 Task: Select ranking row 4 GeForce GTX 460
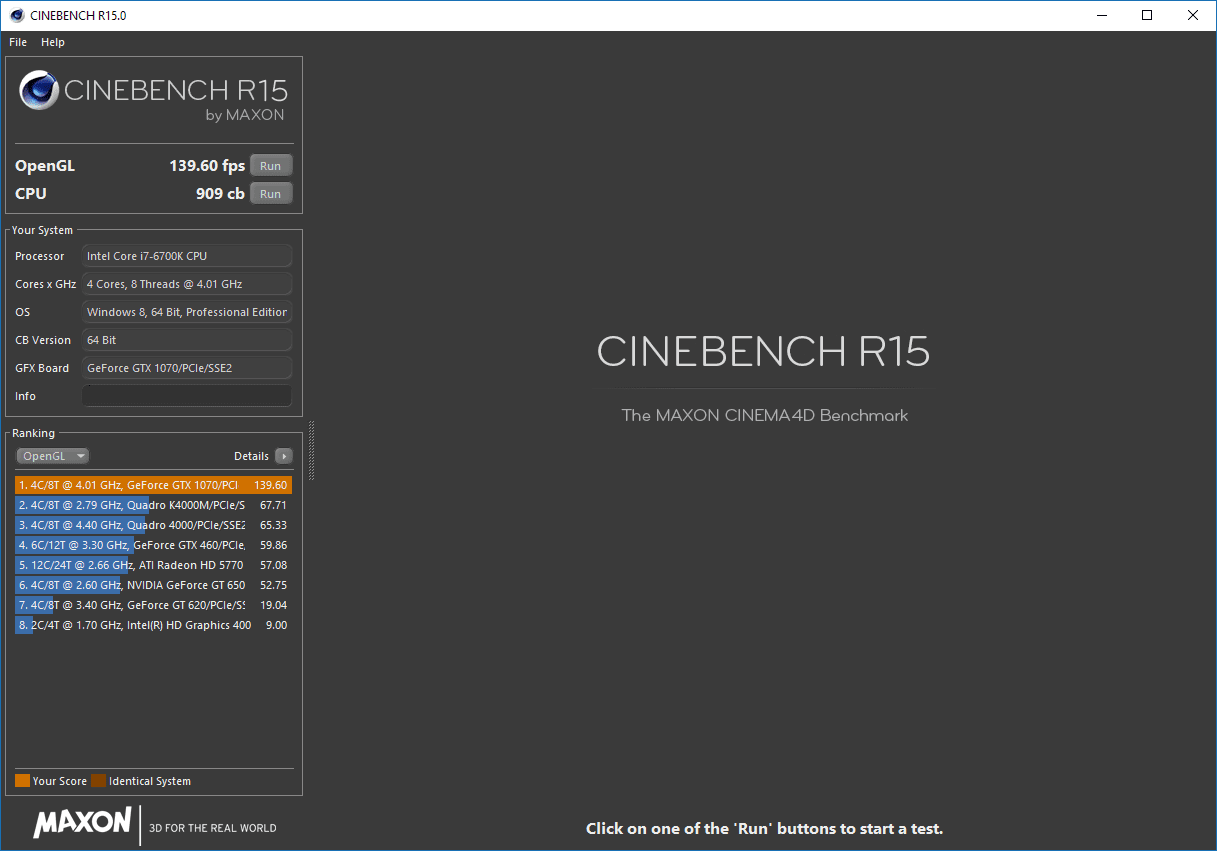pos(154,545)
